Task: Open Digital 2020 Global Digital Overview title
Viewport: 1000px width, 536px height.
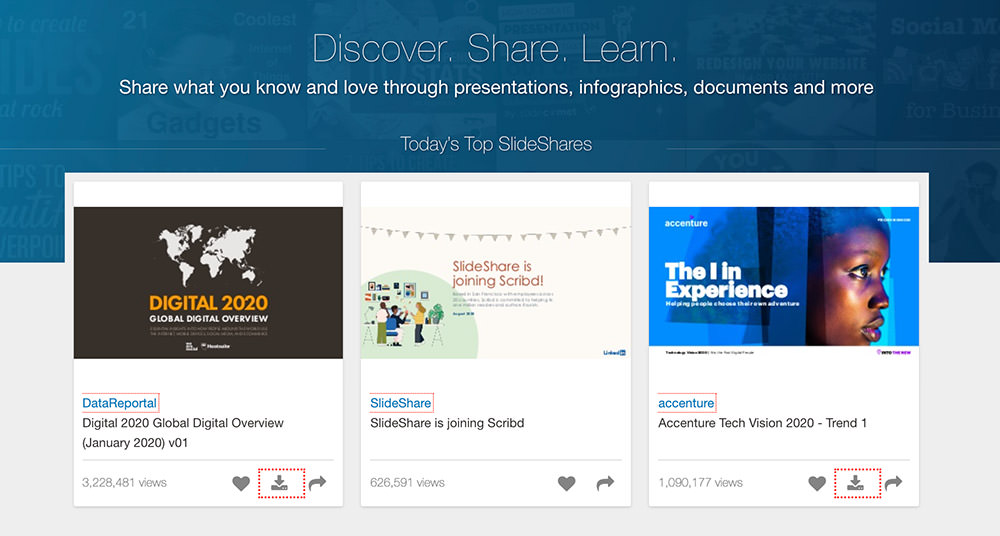Action: [x=183, y=433]
